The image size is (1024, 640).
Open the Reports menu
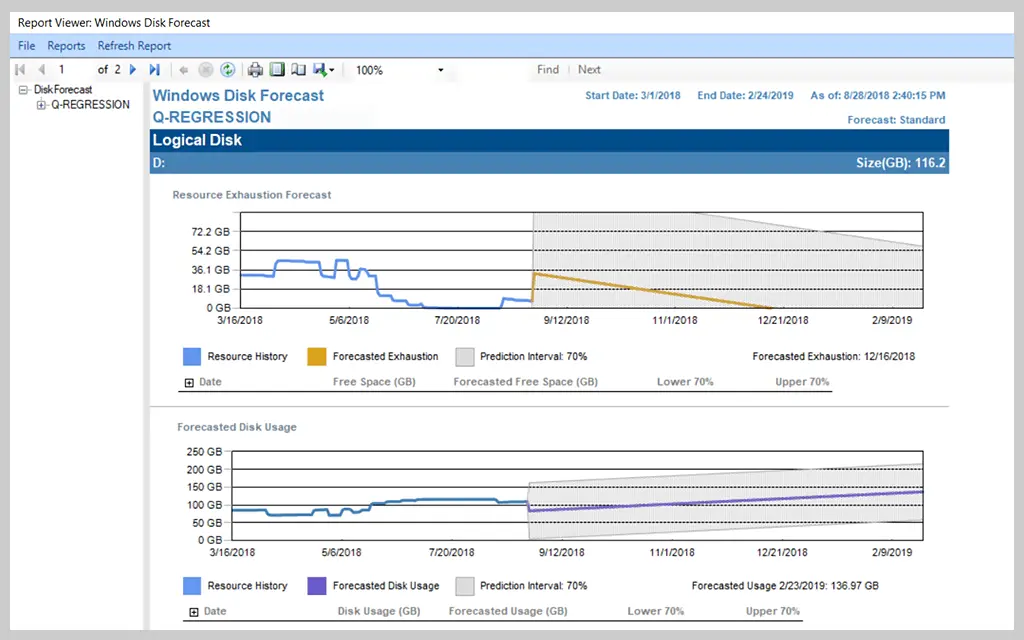point(66,45)
